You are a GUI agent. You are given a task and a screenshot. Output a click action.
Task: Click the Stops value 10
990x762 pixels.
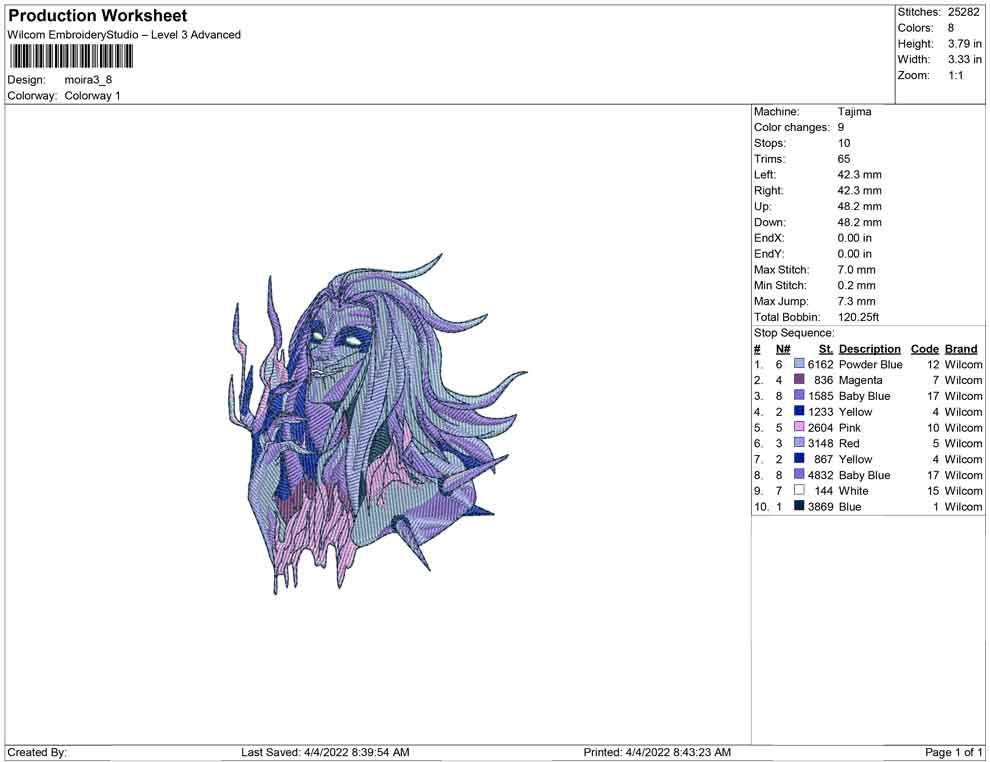(844, 143)
